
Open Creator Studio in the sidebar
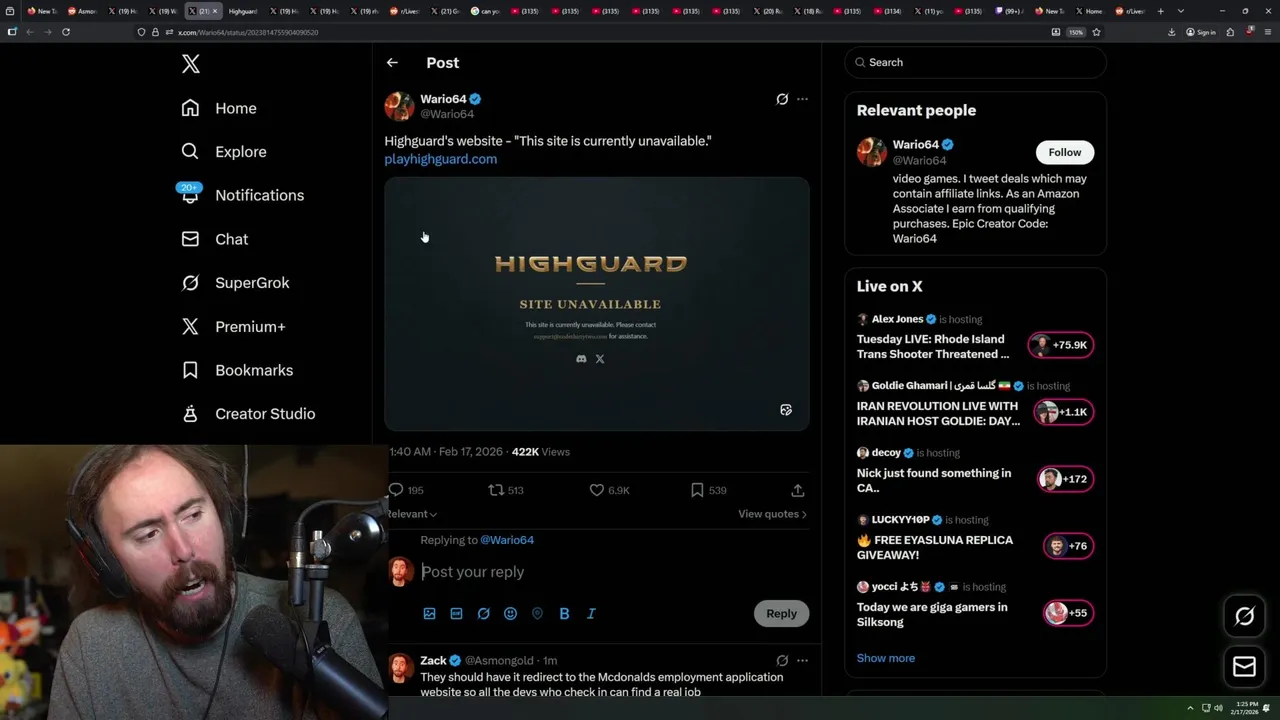click(x=248, y=414)
